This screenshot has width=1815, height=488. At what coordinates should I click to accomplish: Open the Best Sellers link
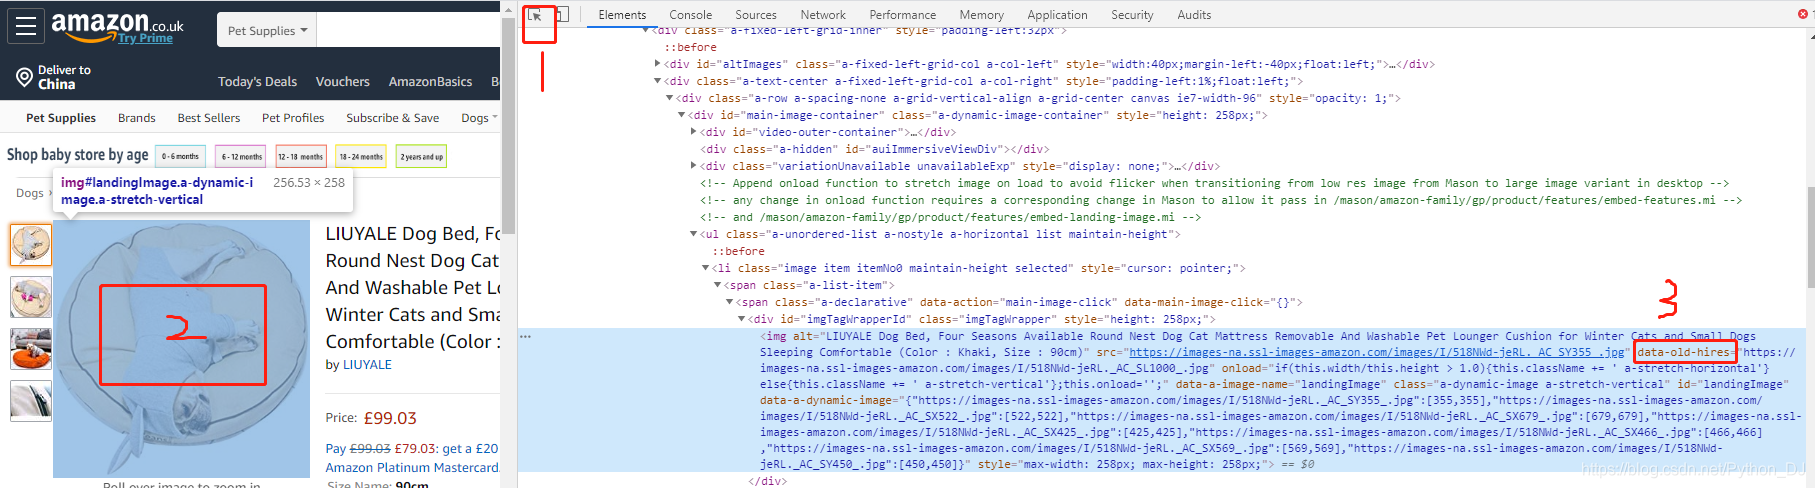pos(209,118)
